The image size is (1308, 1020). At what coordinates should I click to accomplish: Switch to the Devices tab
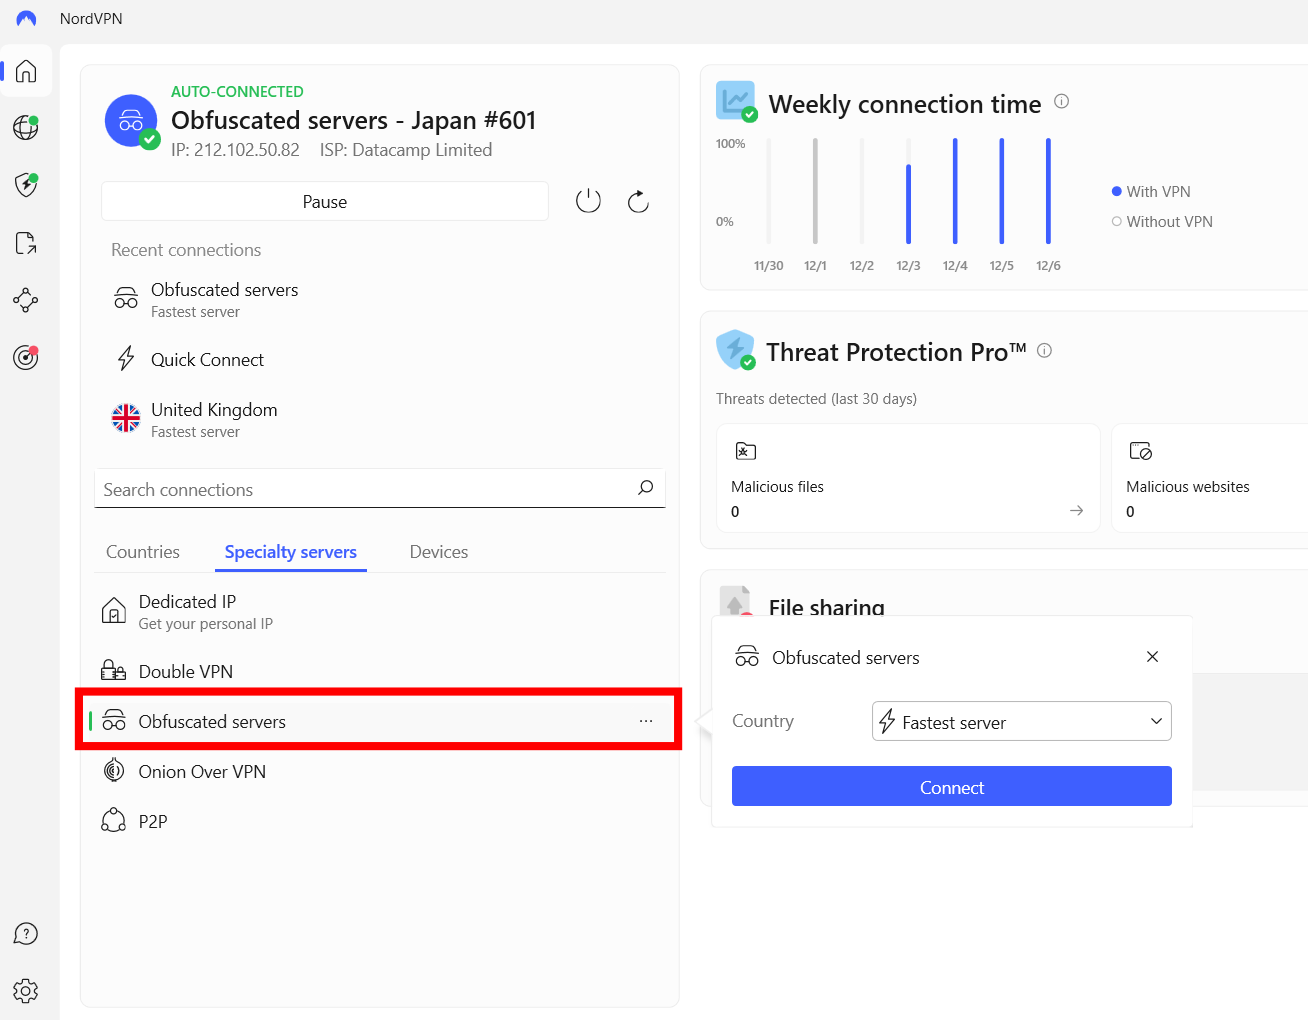pos(439,552)
